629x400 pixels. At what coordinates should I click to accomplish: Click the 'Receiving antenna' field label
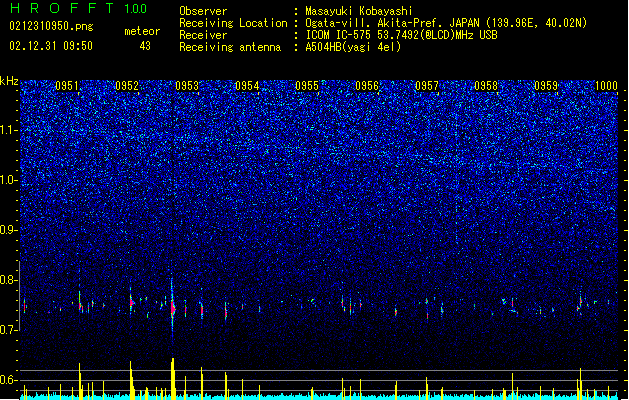point(230,47)
